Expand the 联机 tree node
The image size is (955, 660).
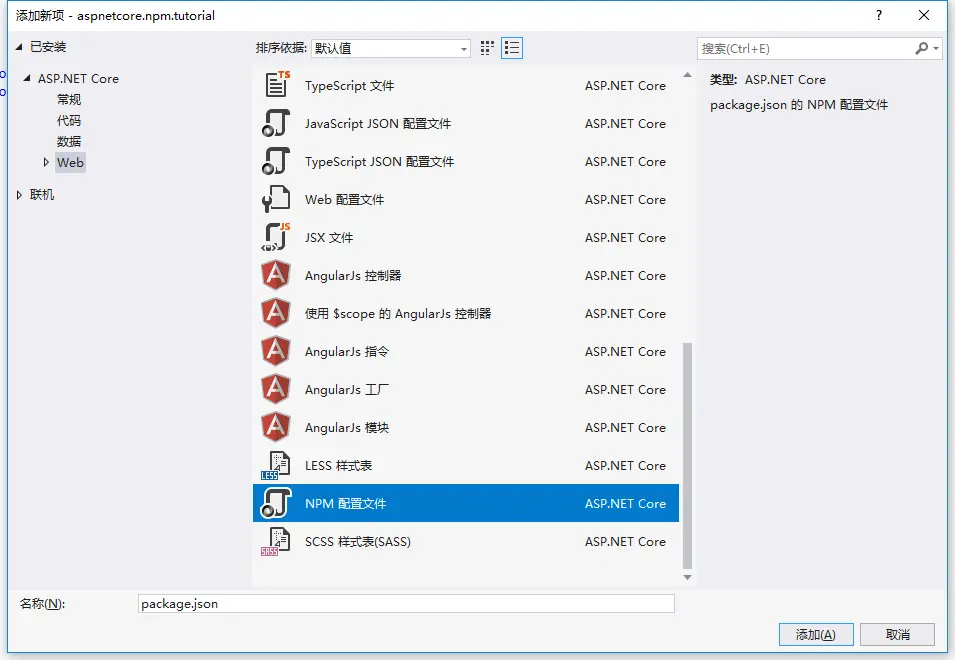[x=17, y=196]
